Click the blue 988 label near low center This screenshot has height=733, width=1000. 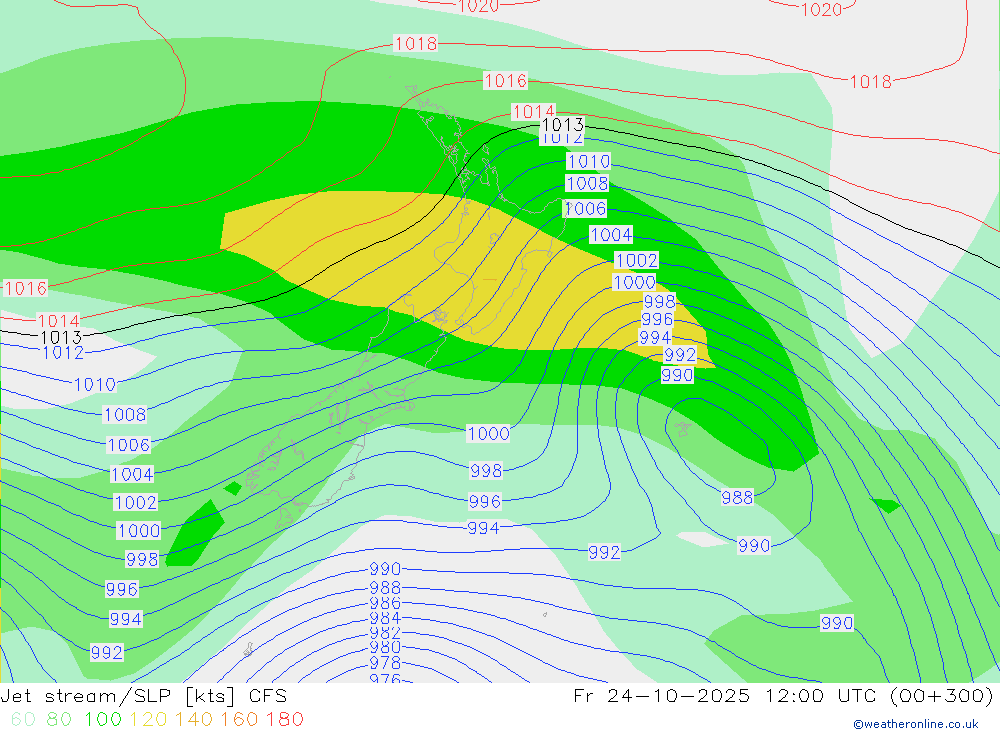(x=737, y=498)
